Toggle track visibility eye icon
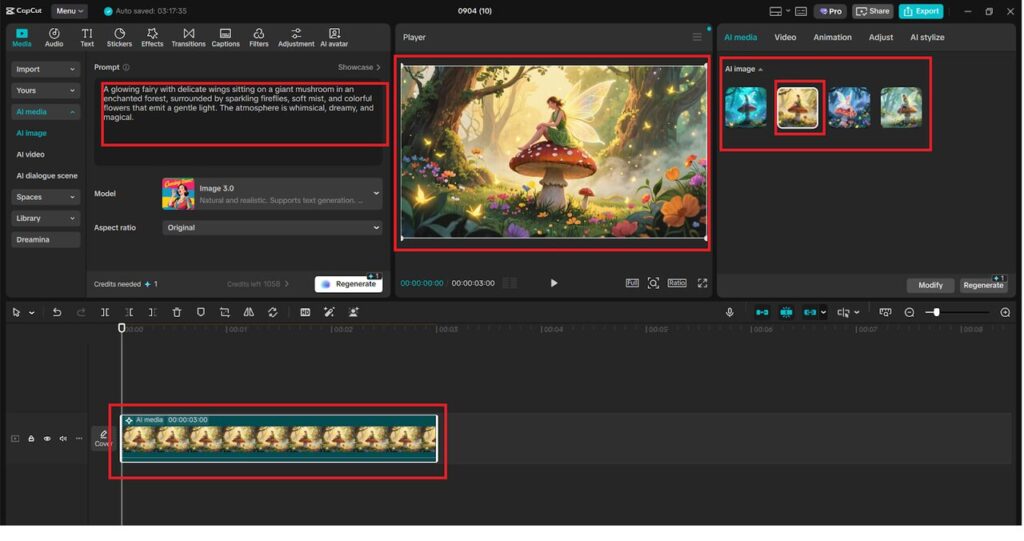 click(47, 438)
